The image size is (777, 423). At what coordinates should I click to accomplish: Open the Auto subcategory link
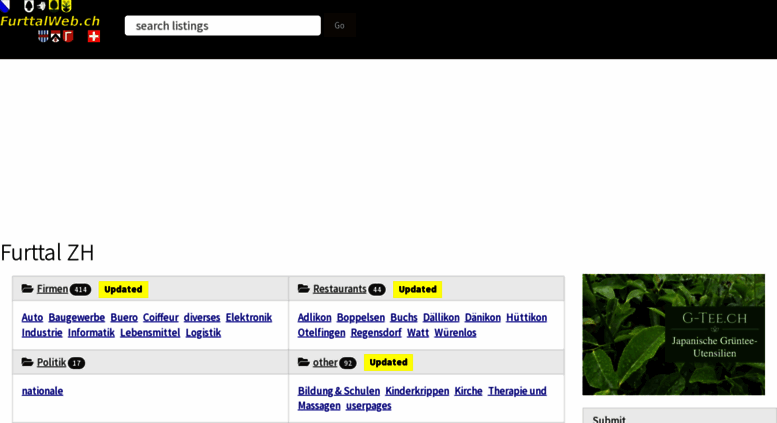32,317
